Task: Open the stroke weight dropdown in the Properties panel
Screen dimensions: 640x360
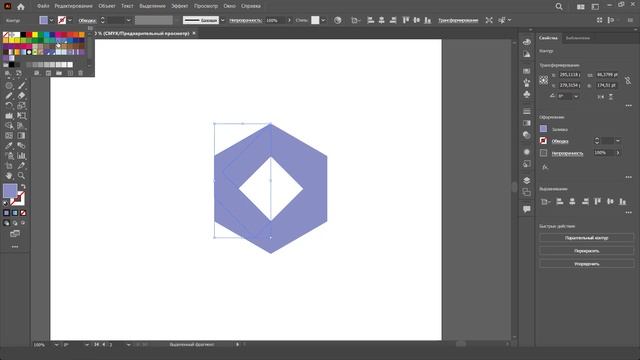Action: [x=618, y=141]
